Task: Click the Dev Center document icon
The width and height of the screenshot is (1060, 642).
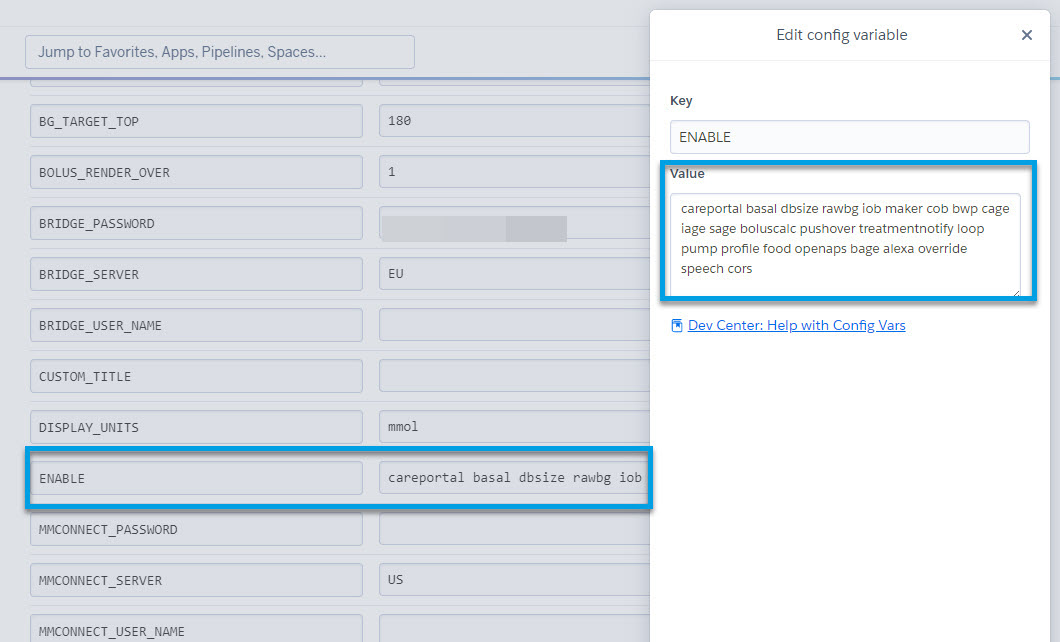Action: [677, 325]
